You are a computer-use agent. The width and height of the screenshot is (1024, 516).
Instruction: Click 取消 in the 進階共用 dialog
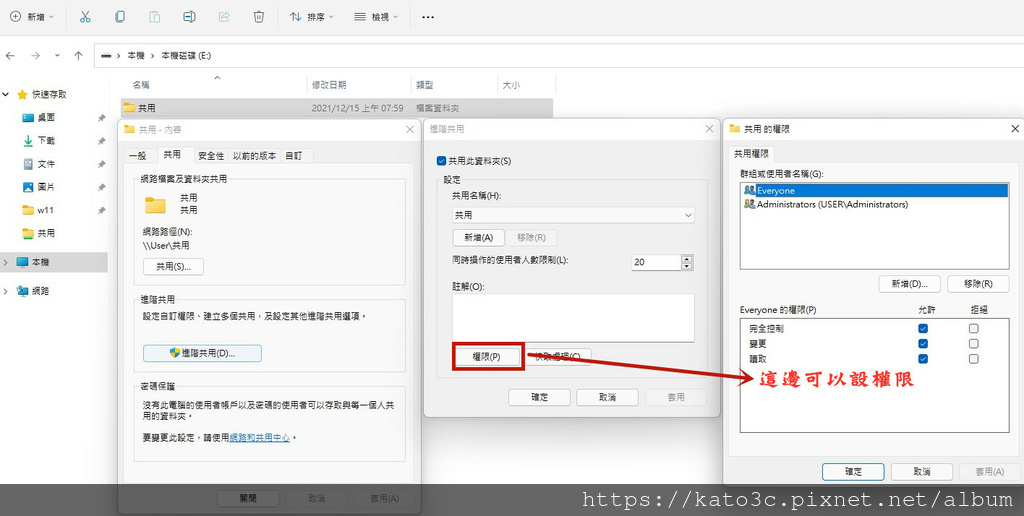pos(607,397)
